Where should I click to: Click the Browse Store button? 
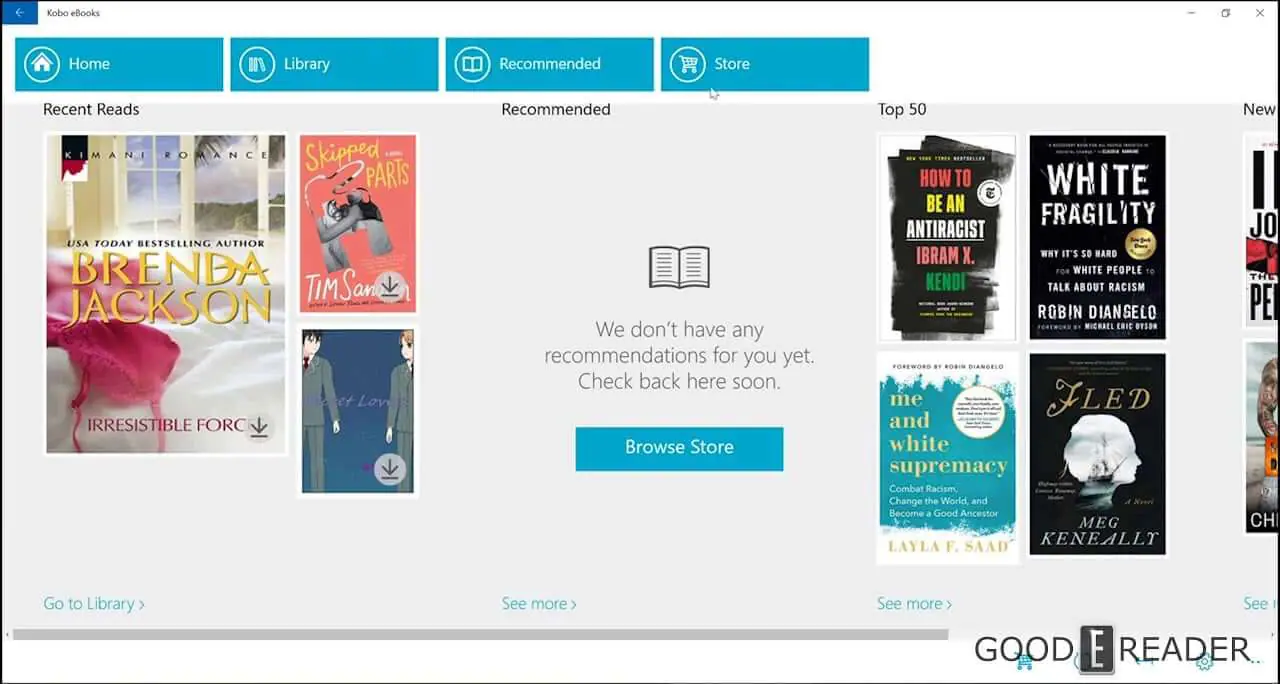point(679,448)
